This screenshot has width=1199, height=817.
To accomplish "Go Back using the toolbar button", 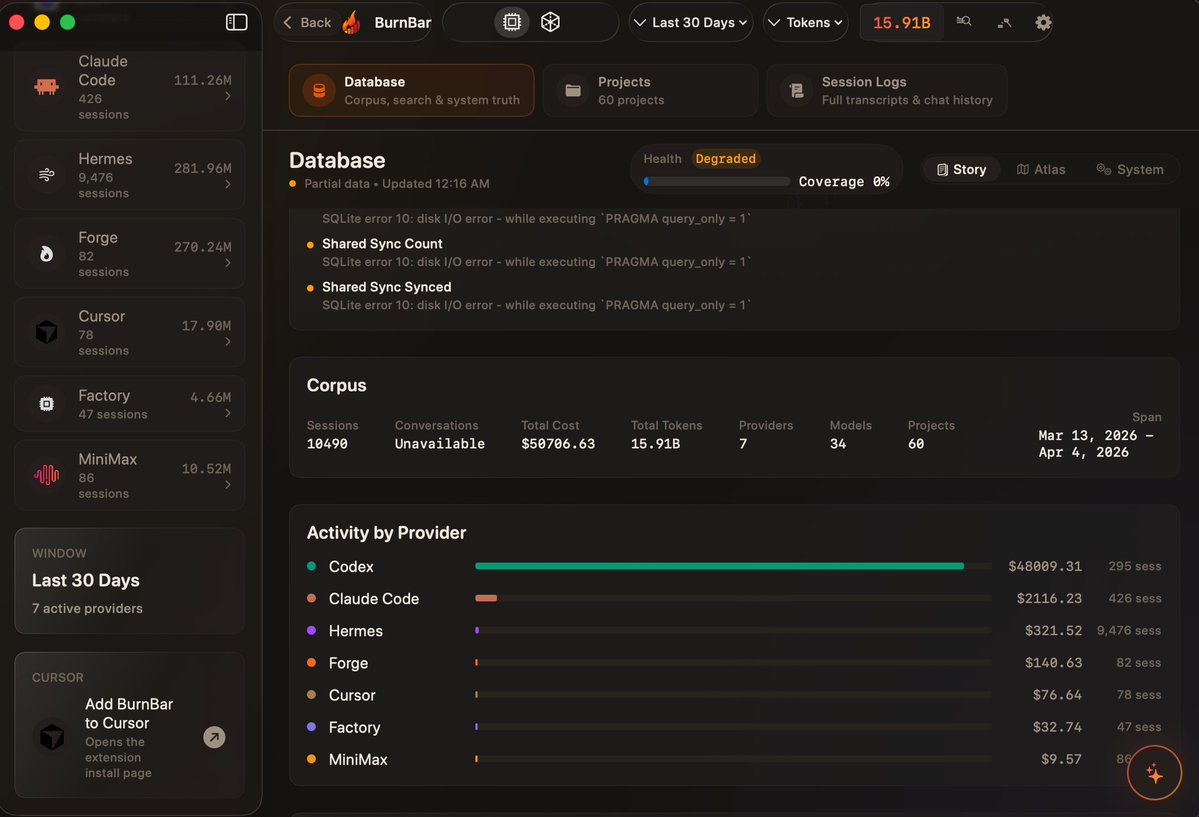I will [x=307, y=22].
